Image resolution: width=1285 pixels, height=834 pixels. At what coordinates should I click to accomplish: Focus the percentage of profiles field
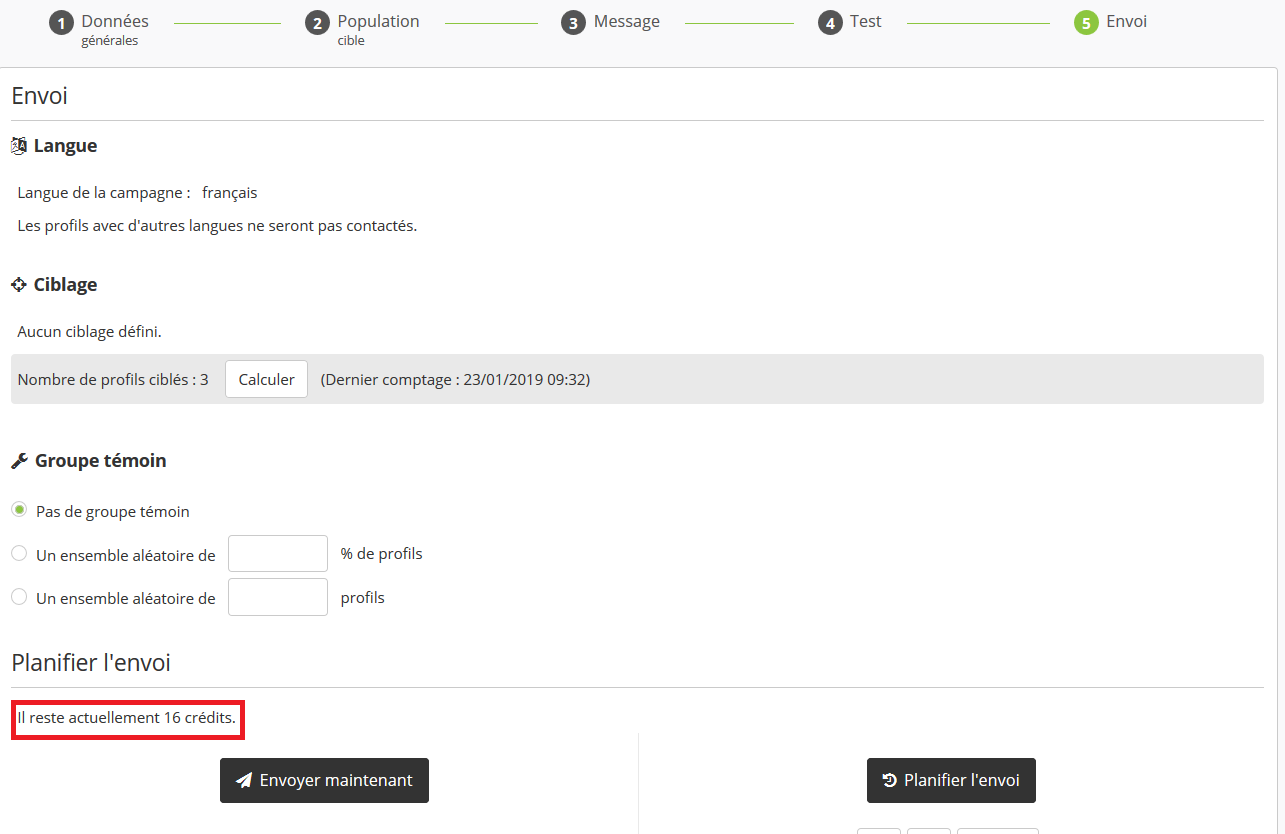pos(278,554)
